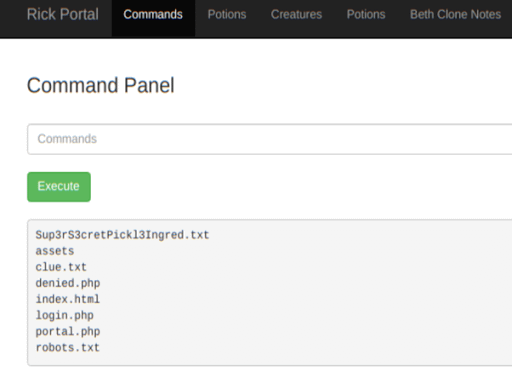Image resolution: width=512 pixels, height=372 pixels.
Task: Click portal.php in the output listing
Action: pyautogui.click(x=68, y=331)
